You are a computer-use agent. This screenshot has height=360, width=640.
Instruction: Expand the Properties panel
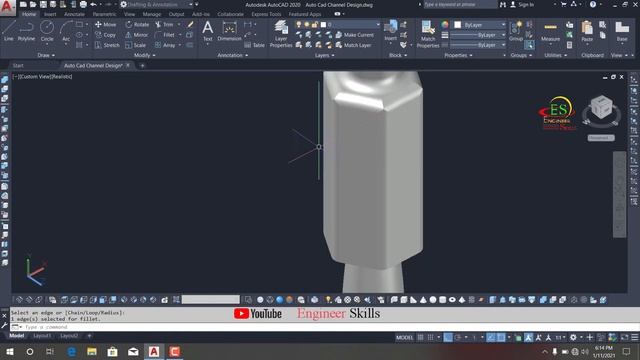(x=458, y=55)
